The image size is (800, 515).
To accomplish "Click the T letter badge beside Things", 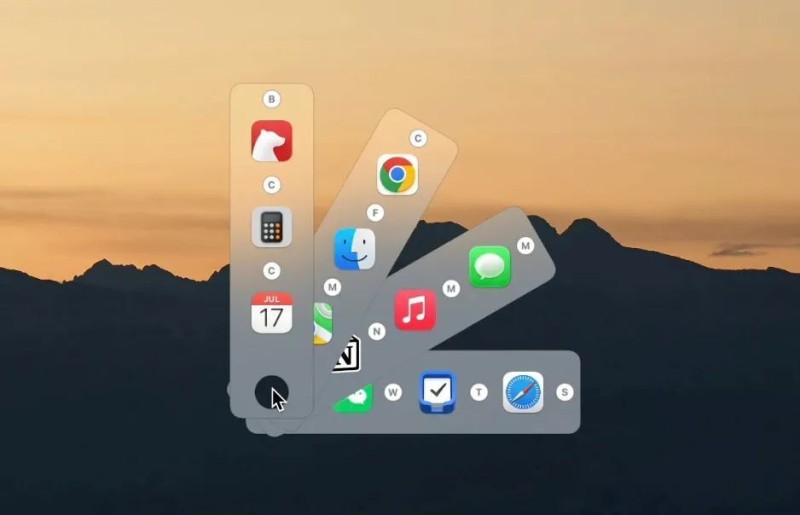I will (x=479, y=393).
